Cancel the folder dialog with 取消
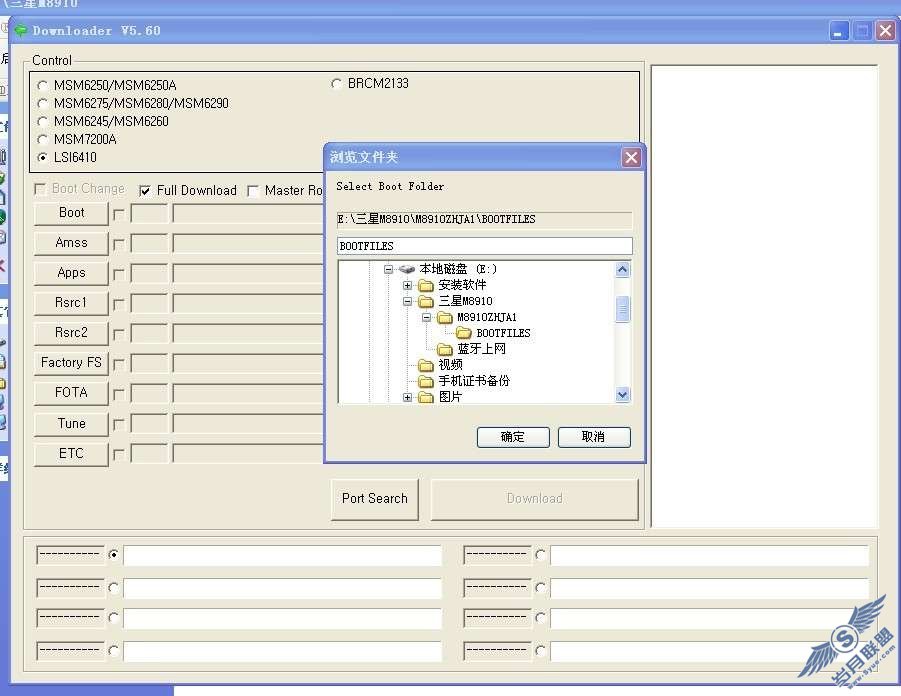Screen dimensions: 901x696 pos(594,437)
